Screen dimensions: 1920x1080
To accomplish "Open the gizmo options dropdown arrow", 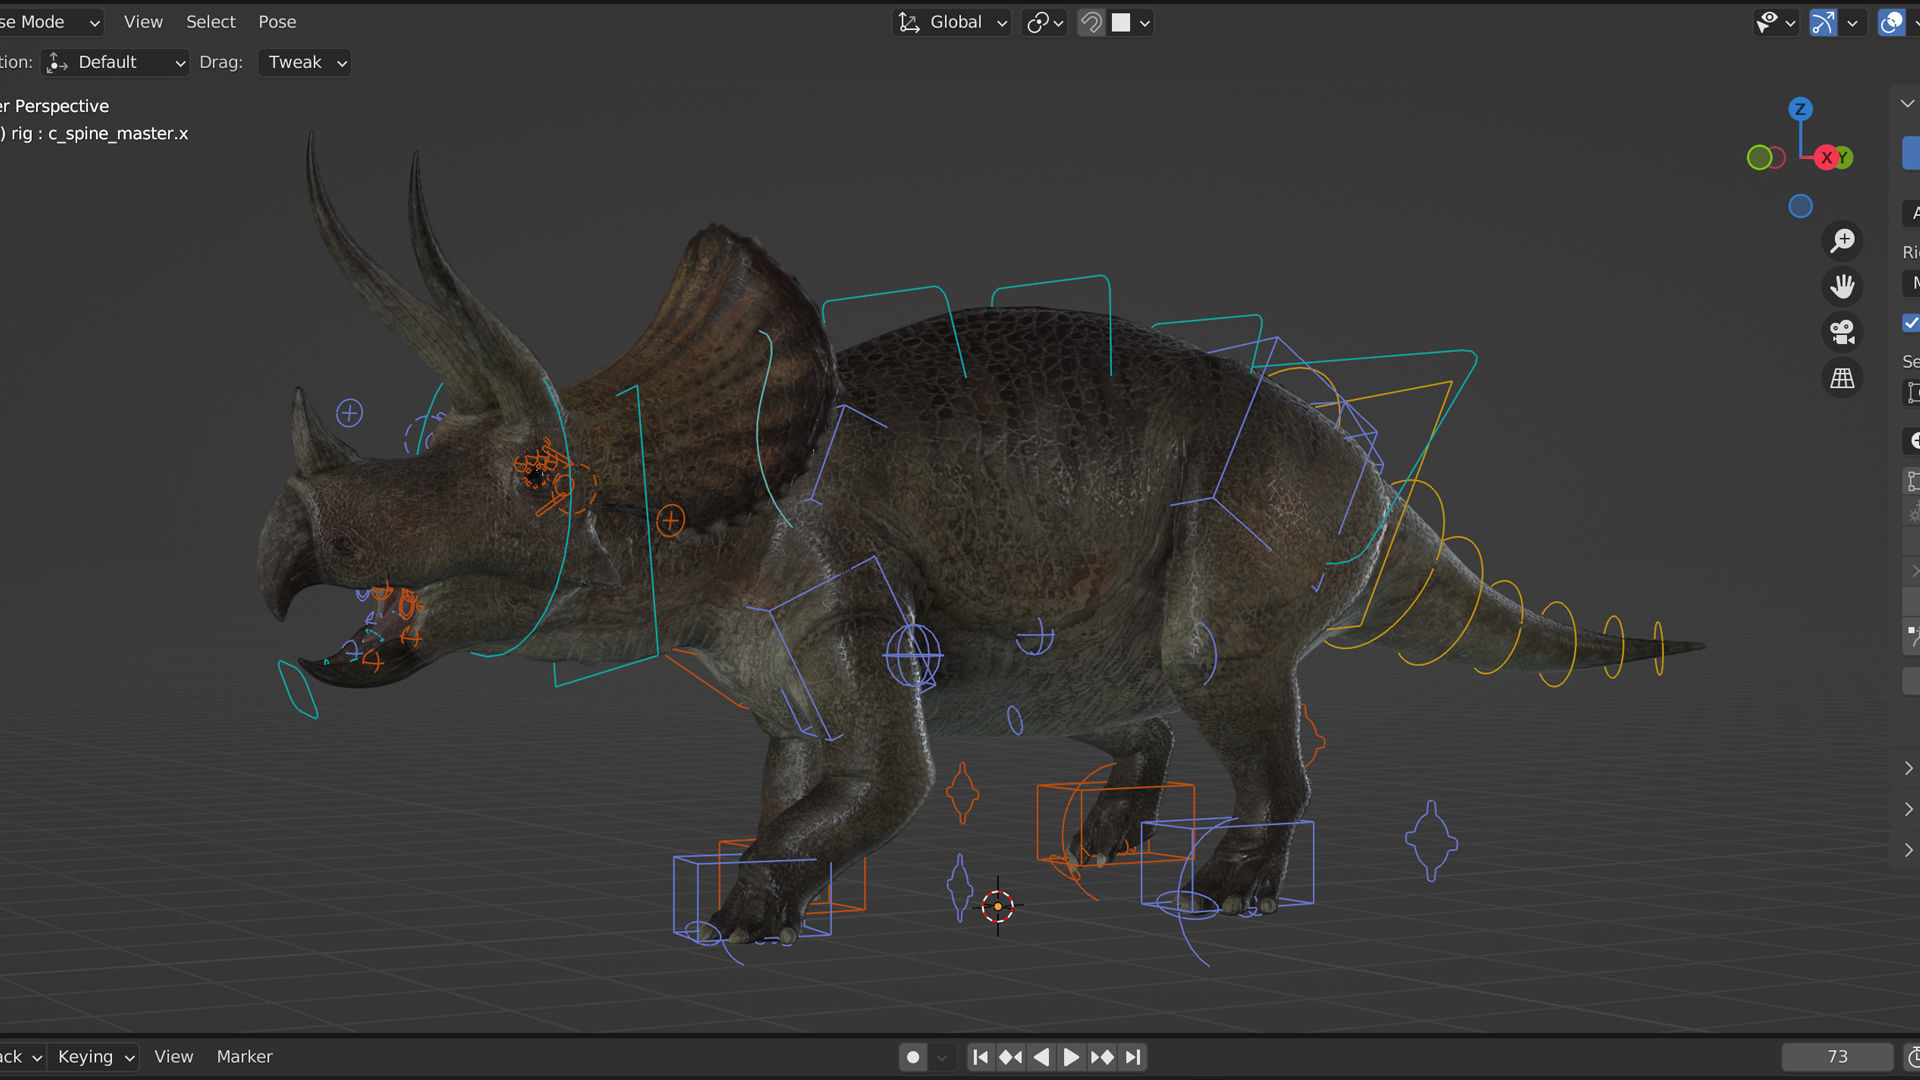I will point(1852,22).
